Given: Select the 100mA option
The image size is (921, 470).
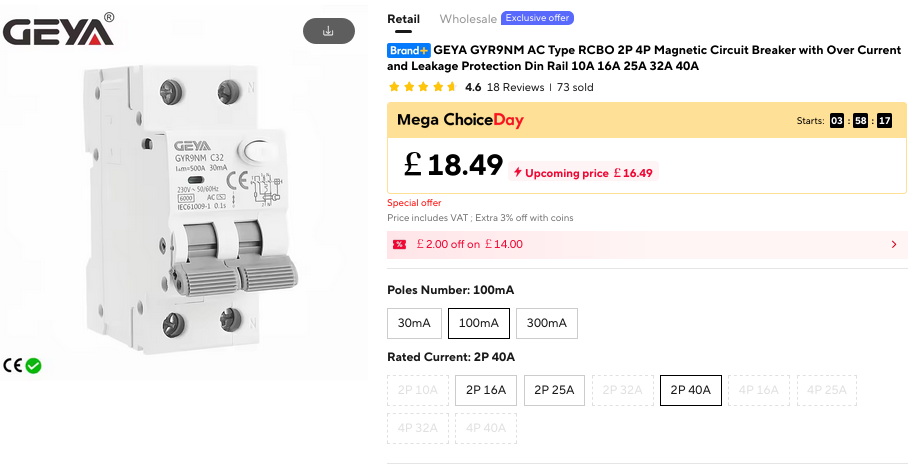Looking at the screenshot, I should (x=479, y=323).
